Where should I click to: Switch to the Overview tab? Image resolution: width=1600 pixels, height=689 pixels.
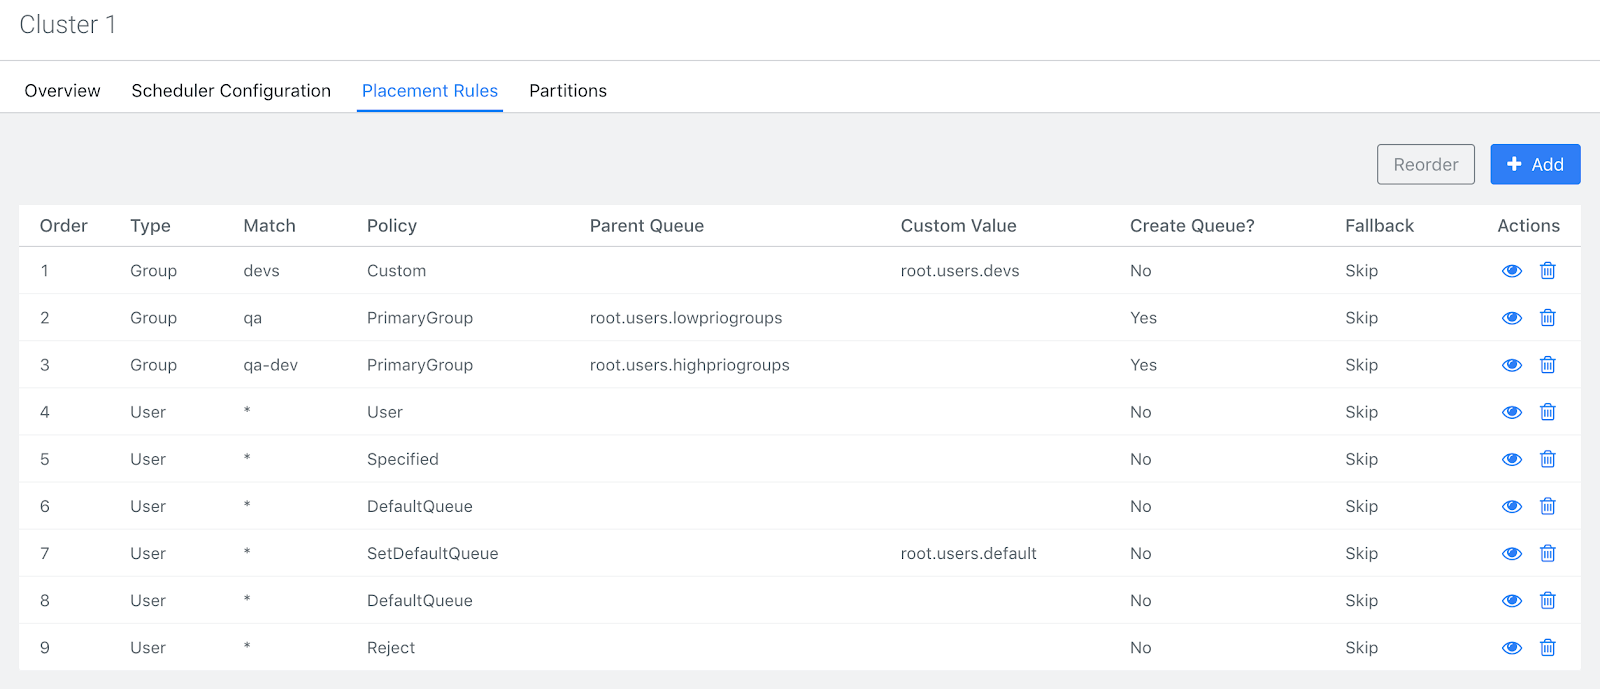click(62, 91)
